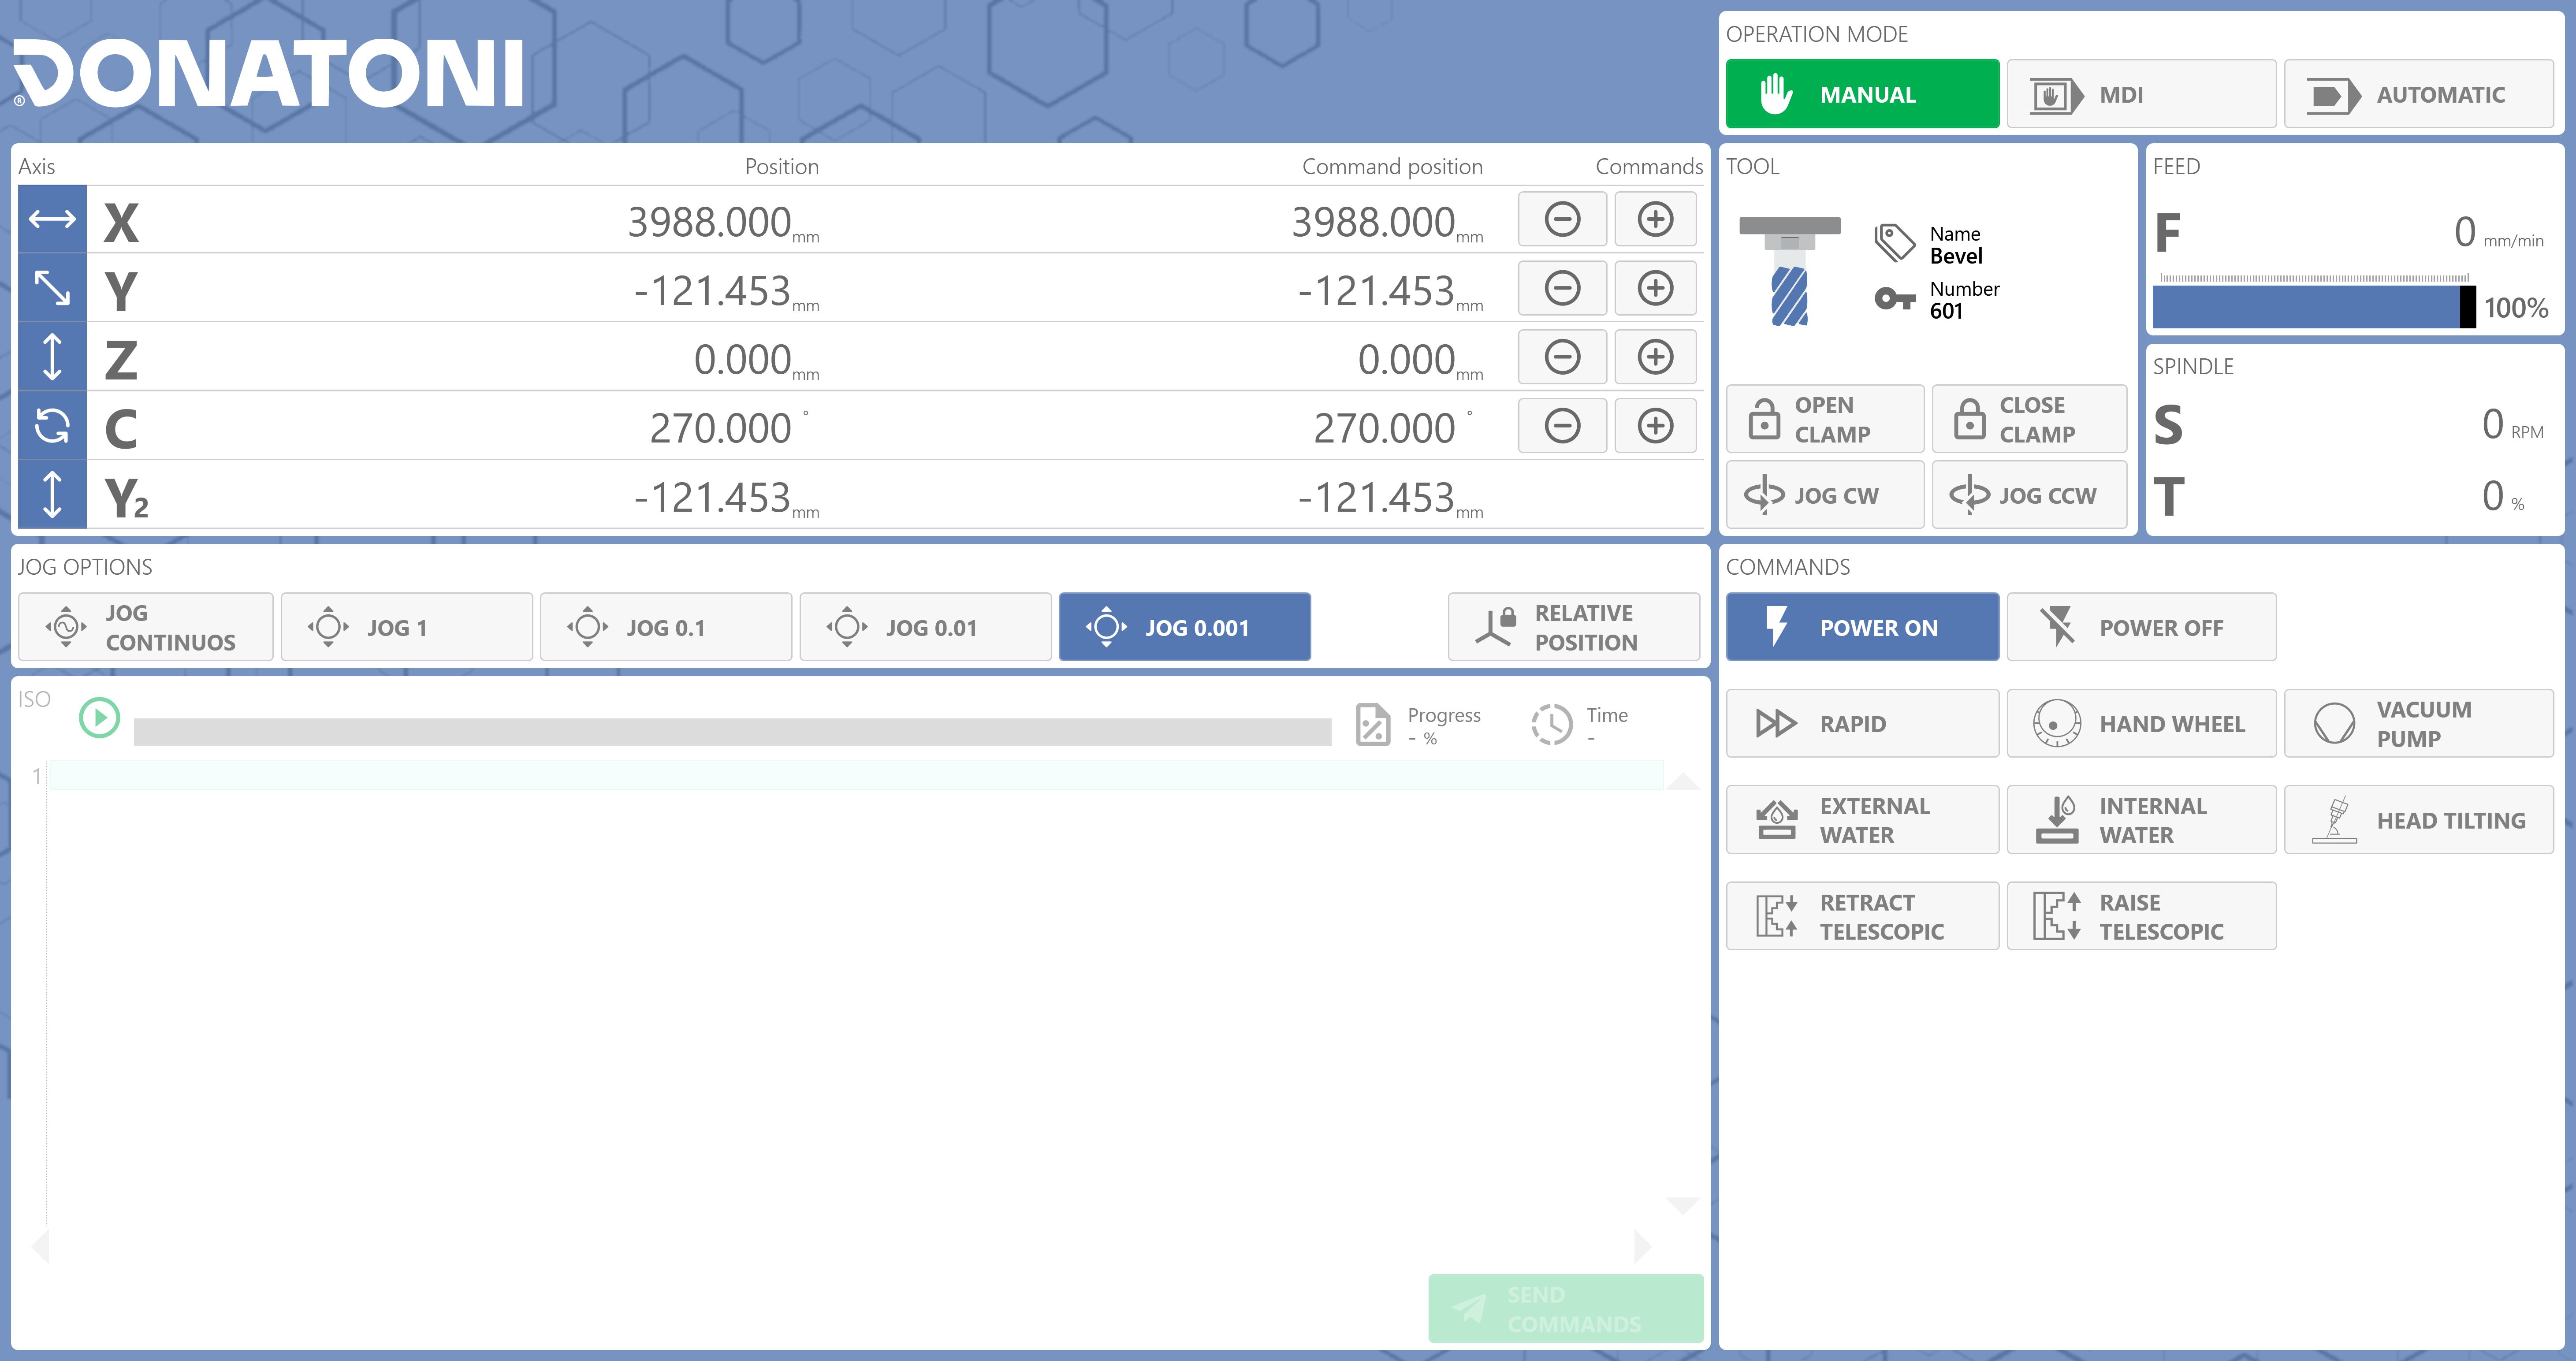
Task: Click Jog CCW tool rotation button
Action: point(2030,495)
